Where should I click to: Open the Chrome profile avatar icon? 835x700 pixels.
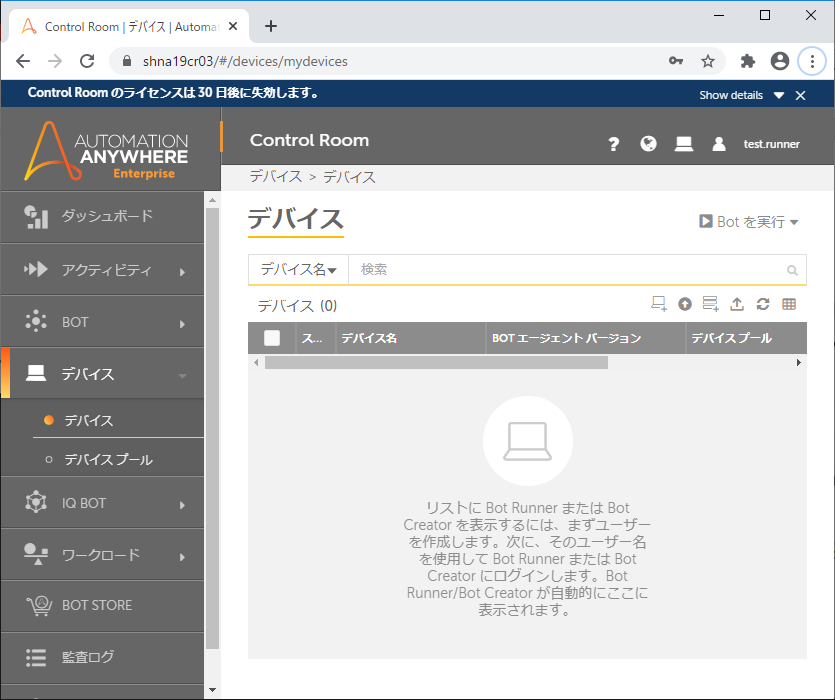(780, 61)
